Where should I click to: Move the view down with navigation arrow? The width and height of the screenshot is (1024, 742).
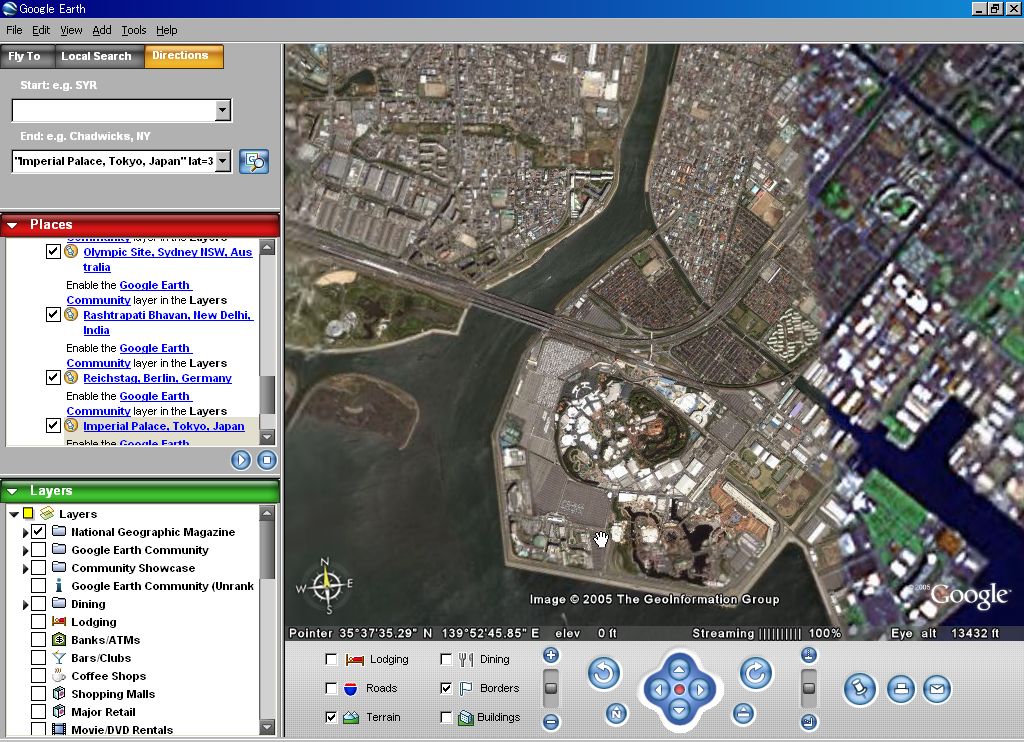pos(679,710)
